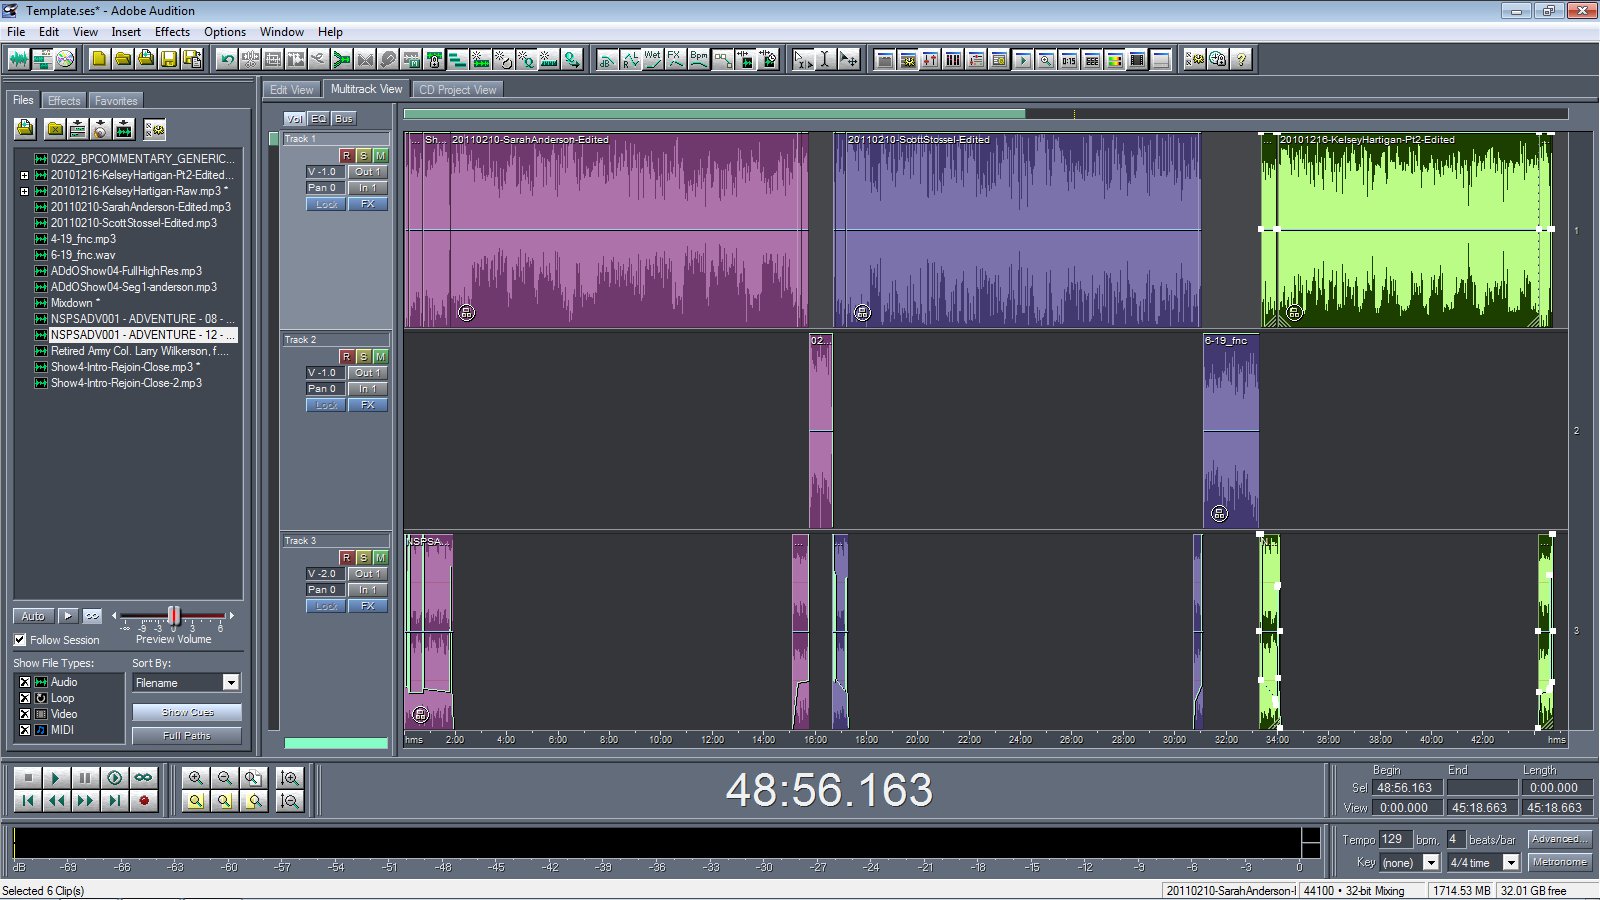Expand 20101216-KelseyHartigan-Pt2-Edited file entry
The width and height of the screenshot is (1600, 900).
[x=24, y=175]
